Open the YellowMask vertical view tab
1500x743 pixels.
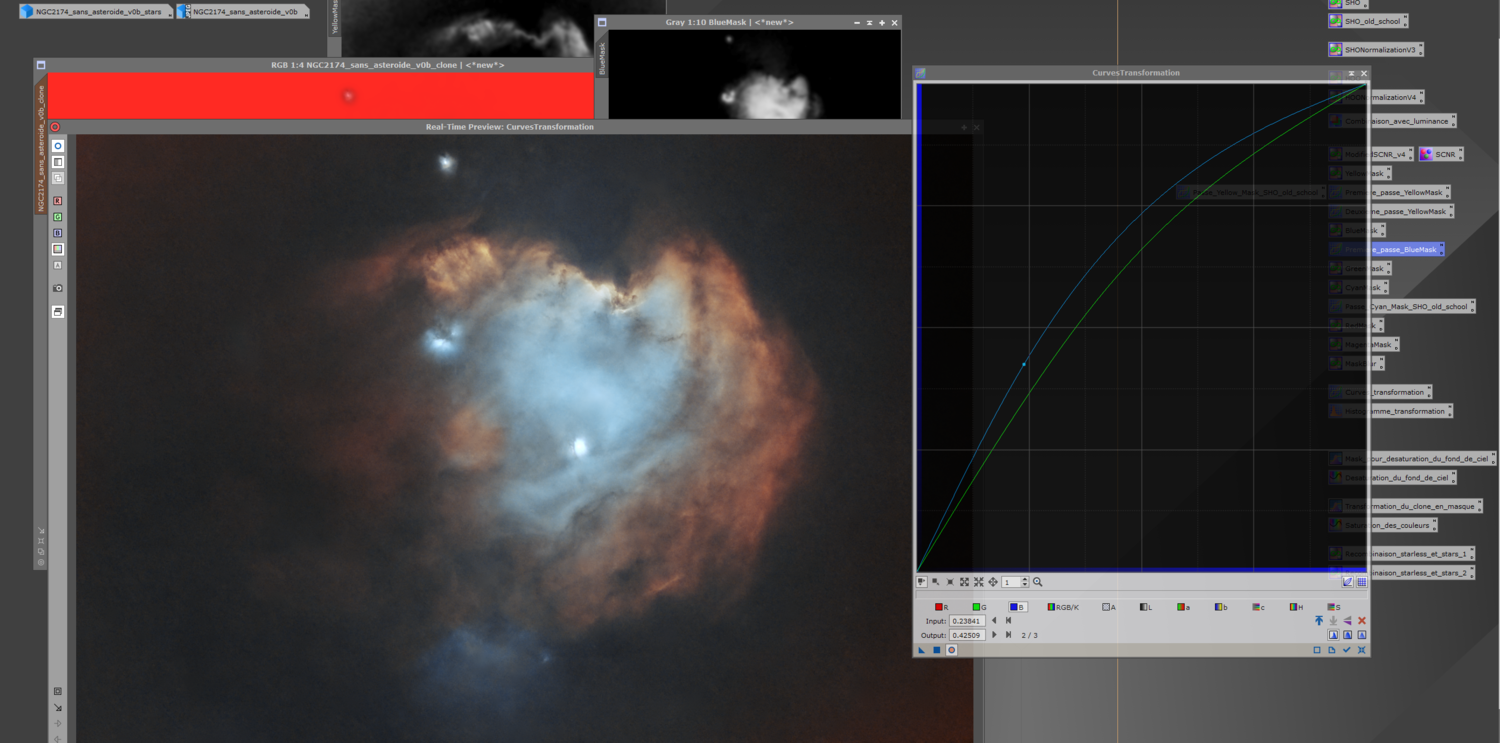[x=336, y=17]
